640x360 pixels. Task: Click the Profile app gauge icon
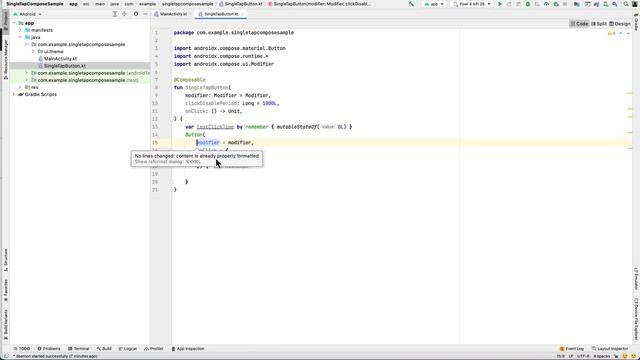[546, 4]
